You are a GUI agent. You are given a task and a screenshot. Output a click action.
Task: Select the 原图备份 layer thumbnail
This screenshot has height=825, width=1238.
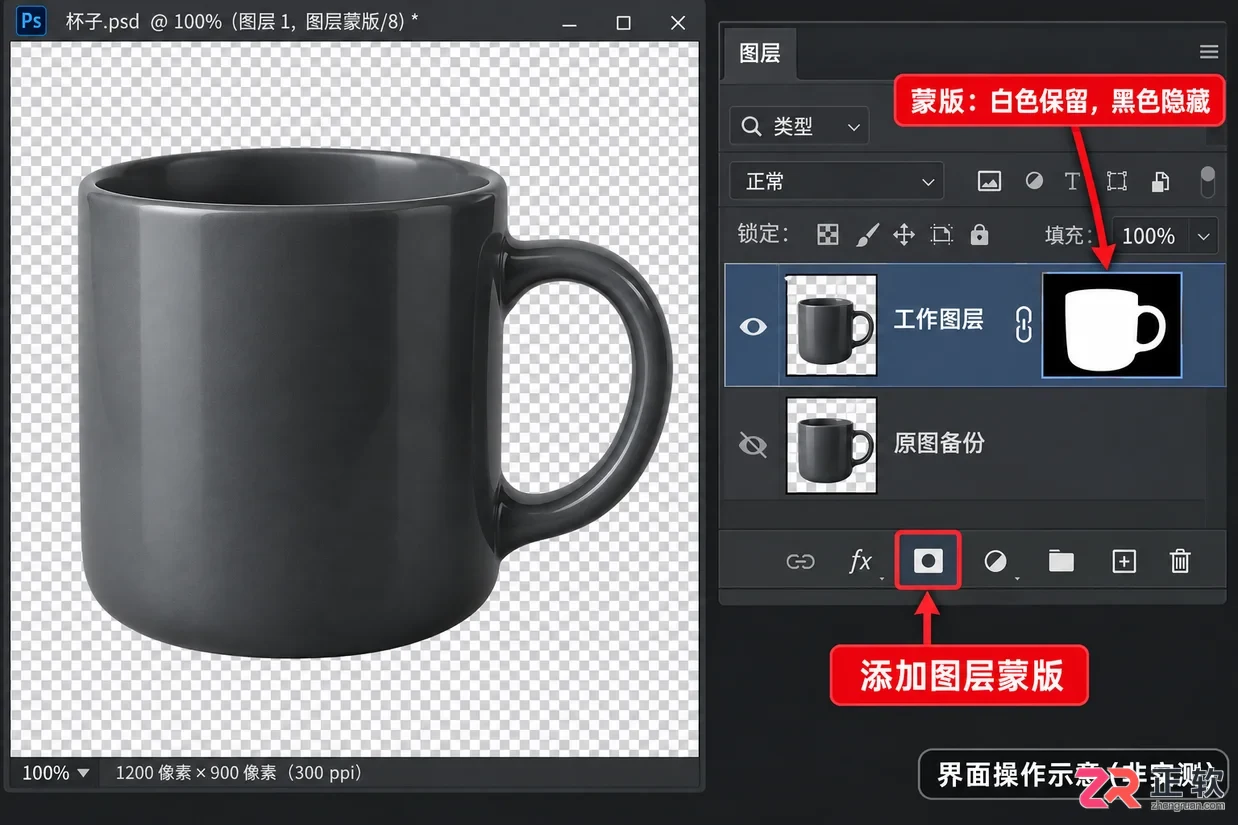tap(832, 445)
